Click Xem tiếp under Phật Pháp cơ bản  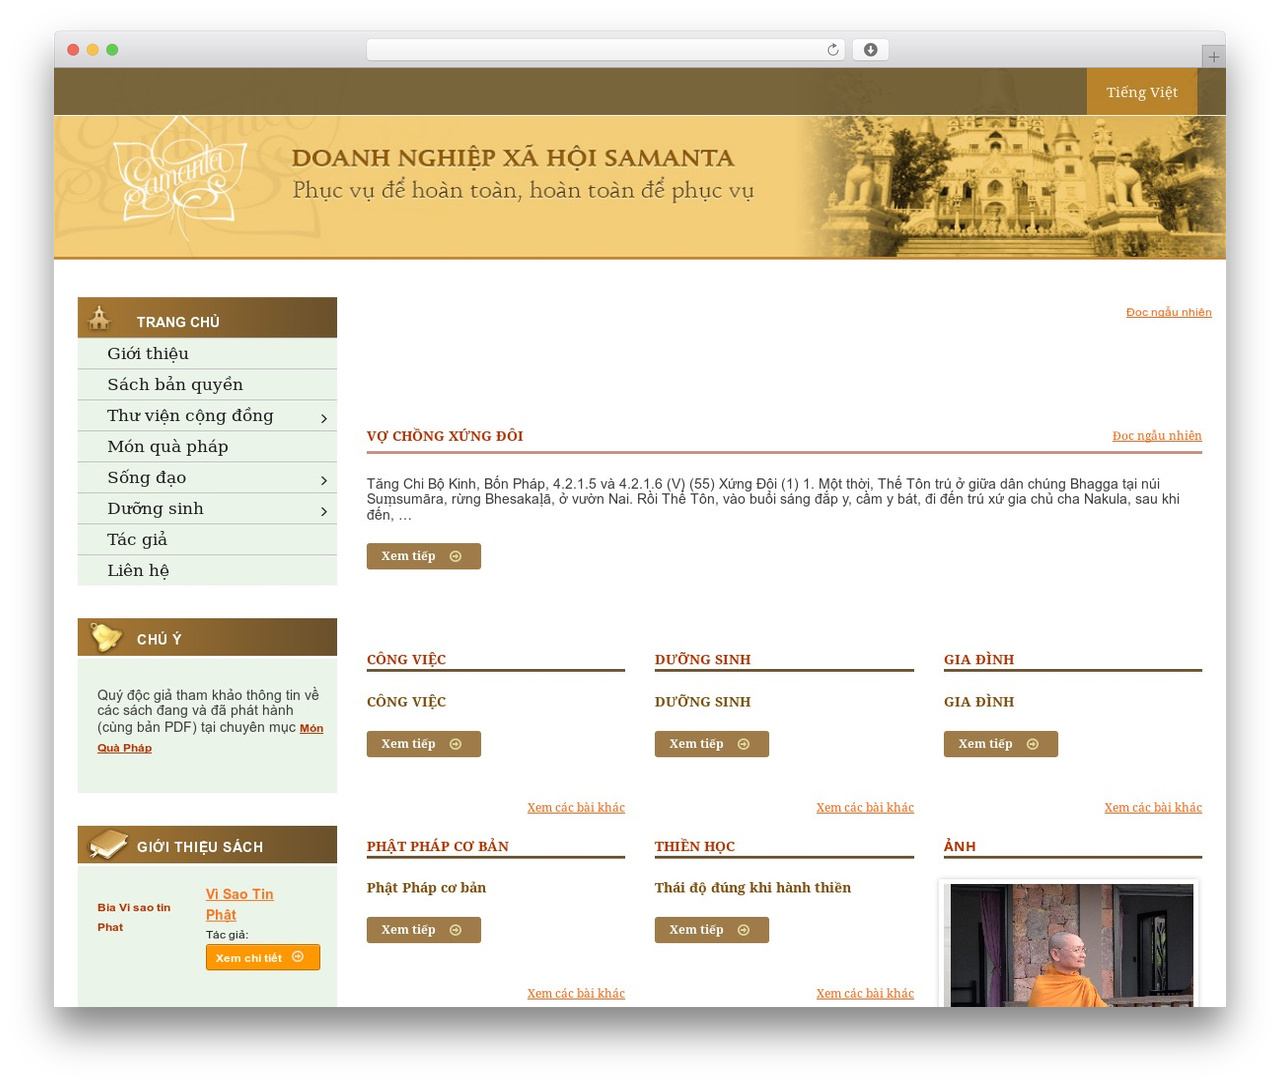(423, 930)
